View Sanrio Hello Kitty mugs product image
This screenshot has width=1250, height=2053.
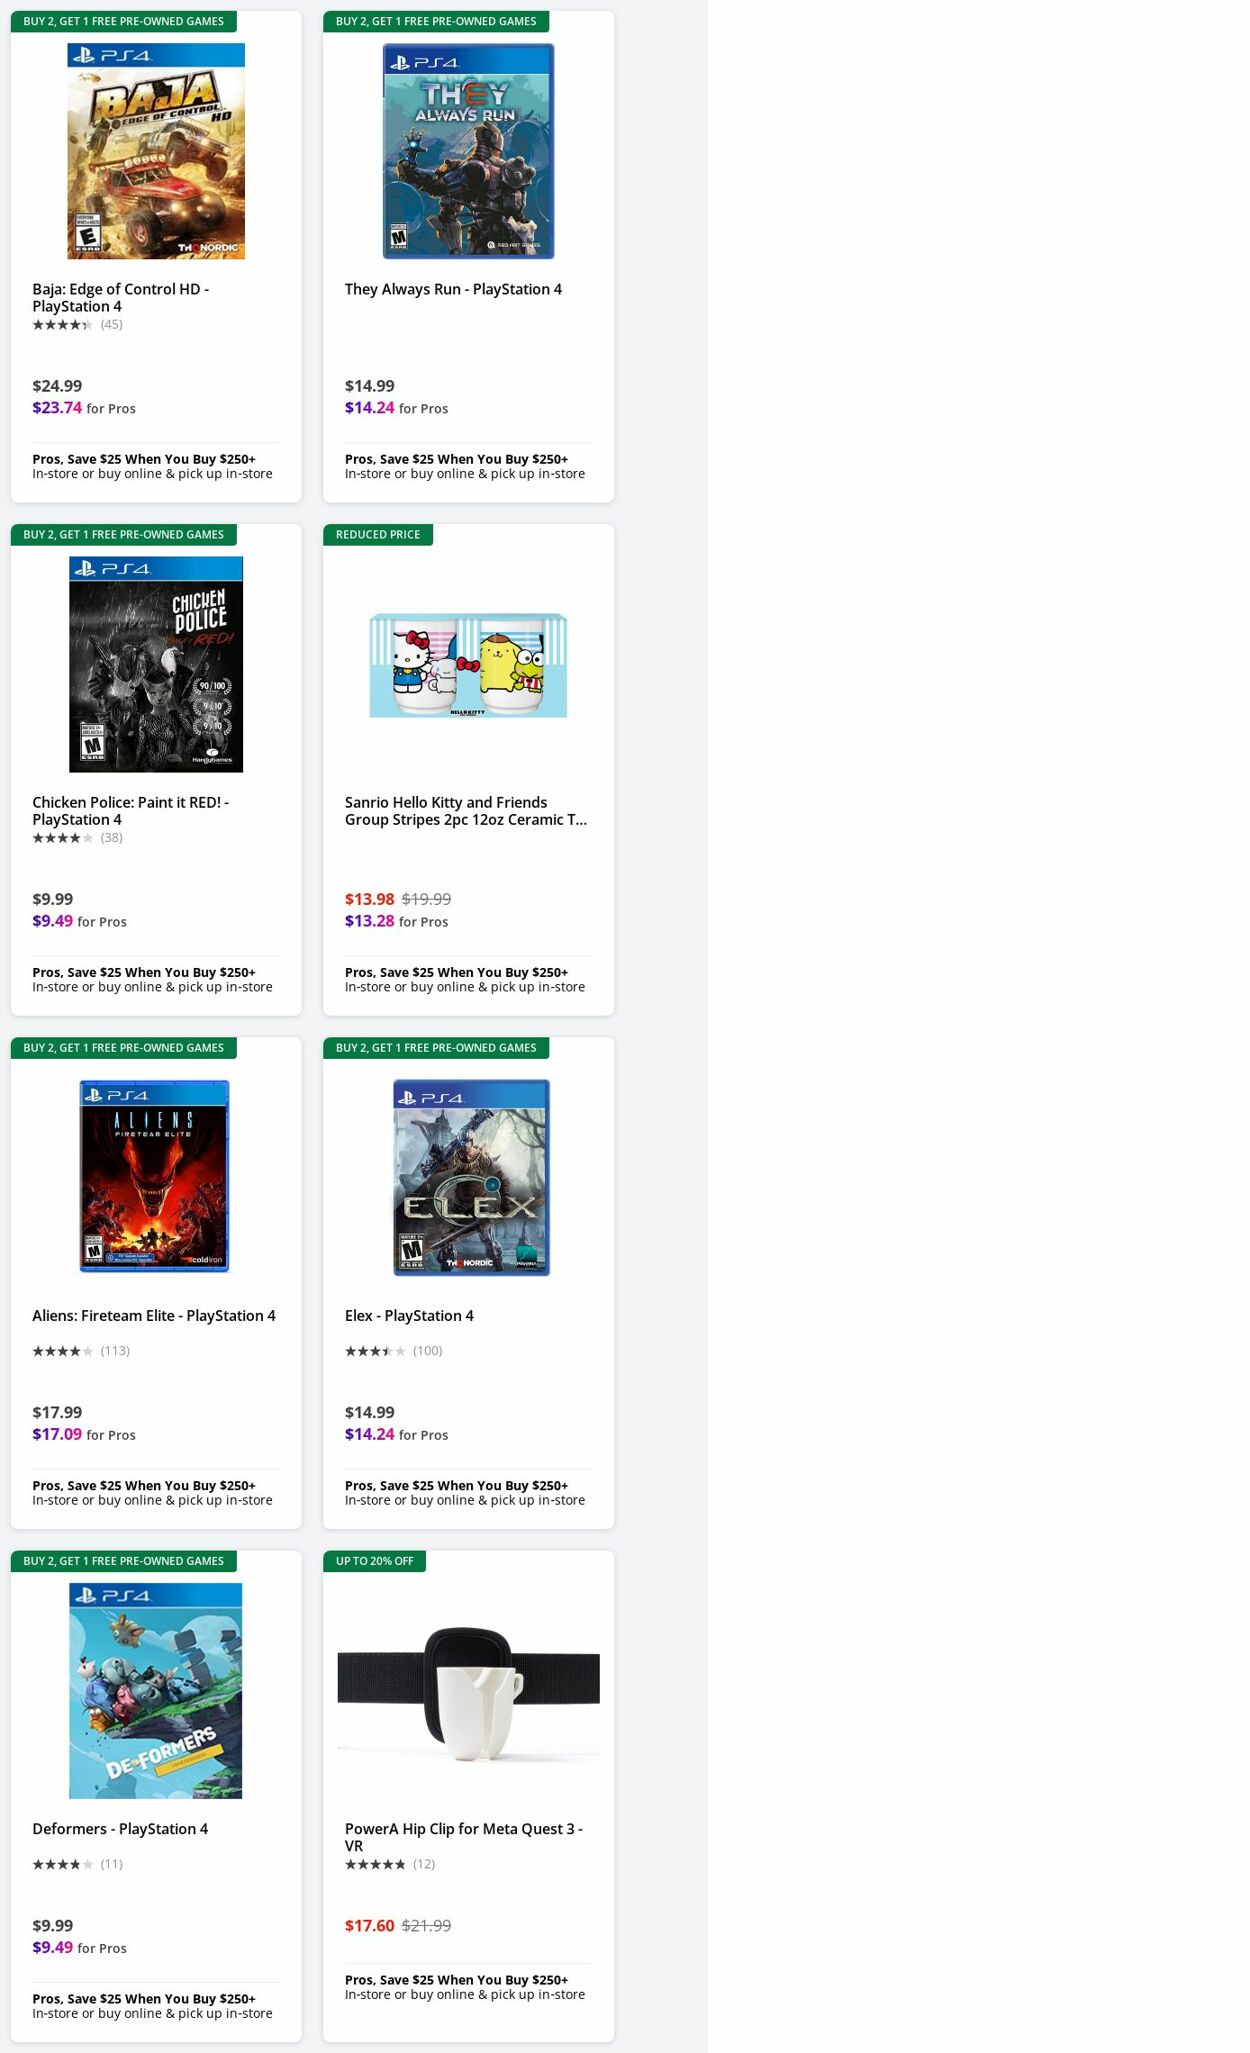point(468,665)
